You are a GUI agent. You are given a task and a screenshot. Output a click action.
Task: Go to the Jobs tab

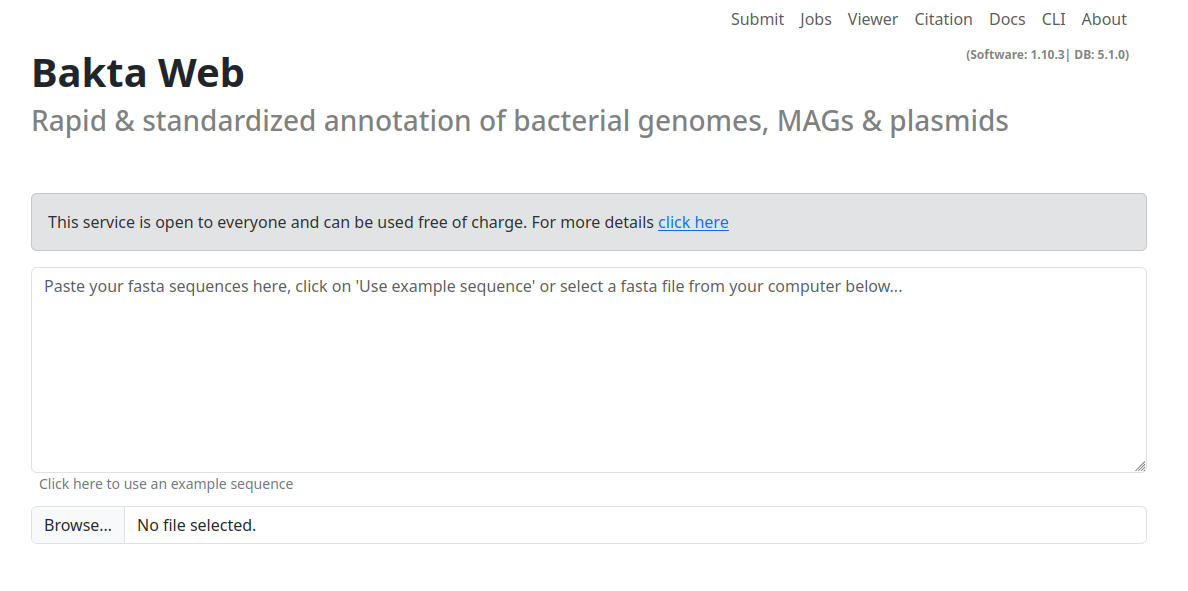coord(815,20)
